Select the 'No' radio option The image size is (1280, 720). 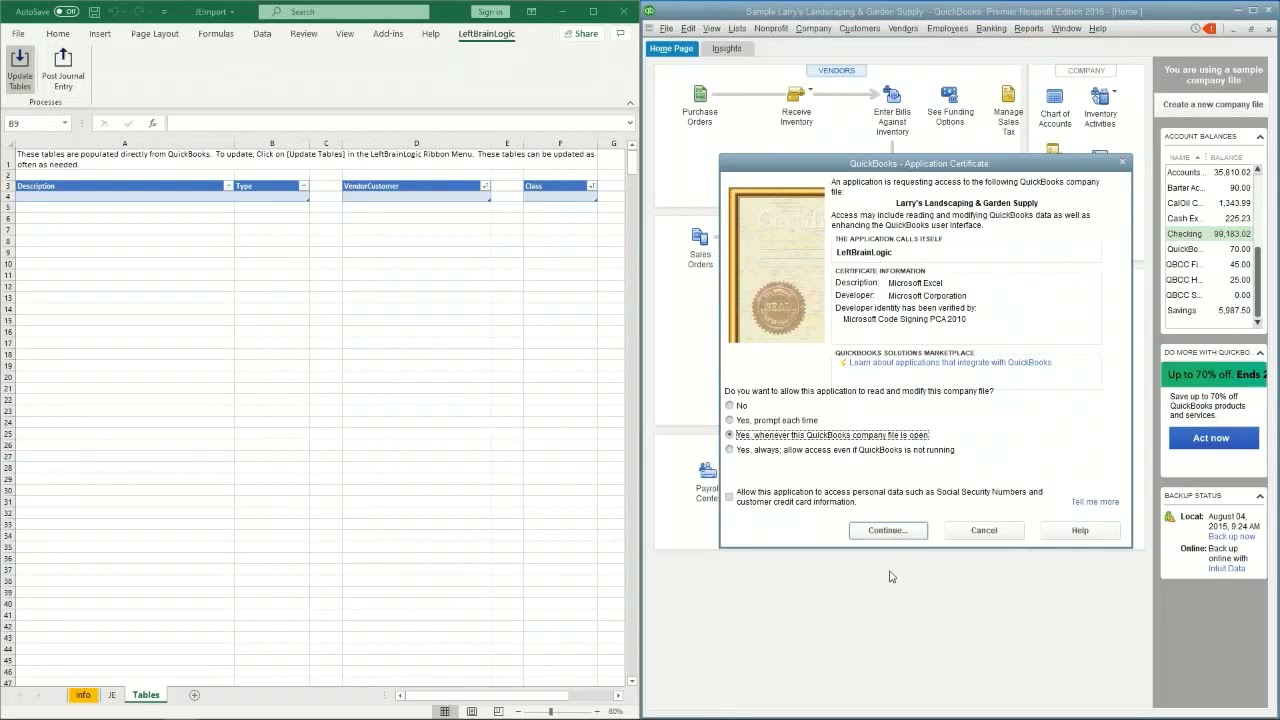point(729,405)
